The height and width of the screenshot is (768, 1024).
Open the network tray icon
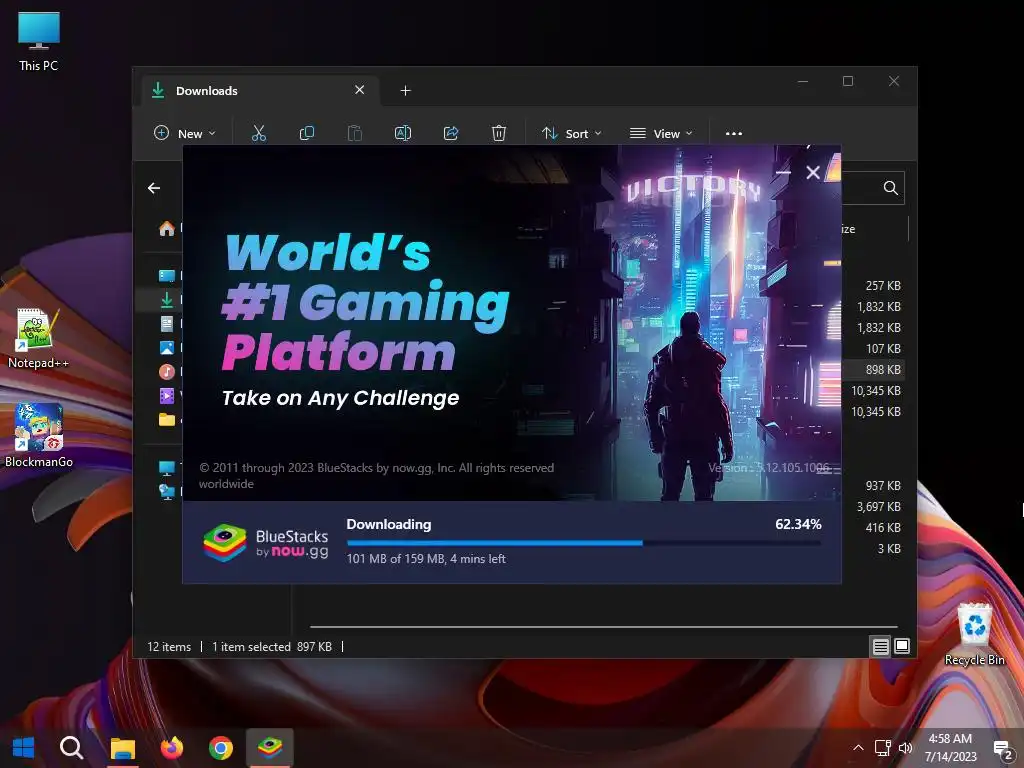click(x=882, y=748)
